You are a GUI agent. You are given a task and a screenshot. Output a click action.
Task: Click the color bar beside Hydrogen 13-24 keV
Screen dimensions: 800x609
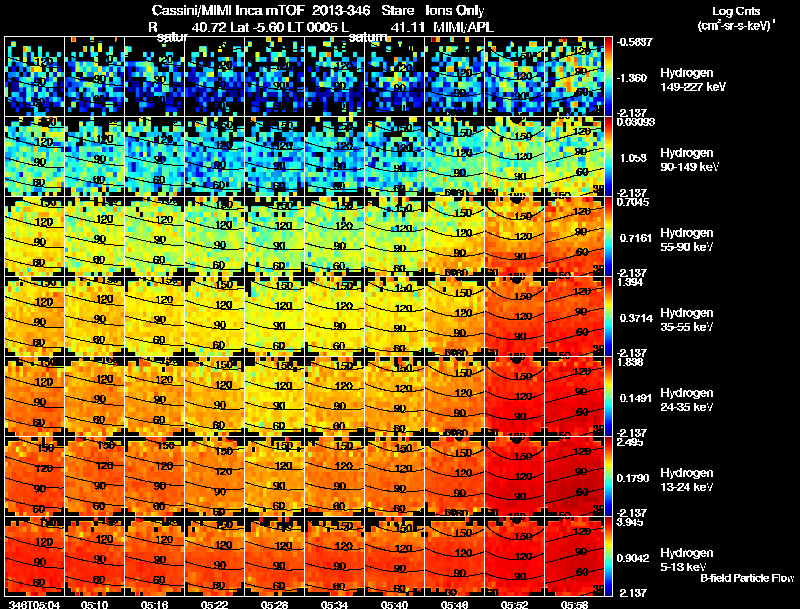coord(608,477)
